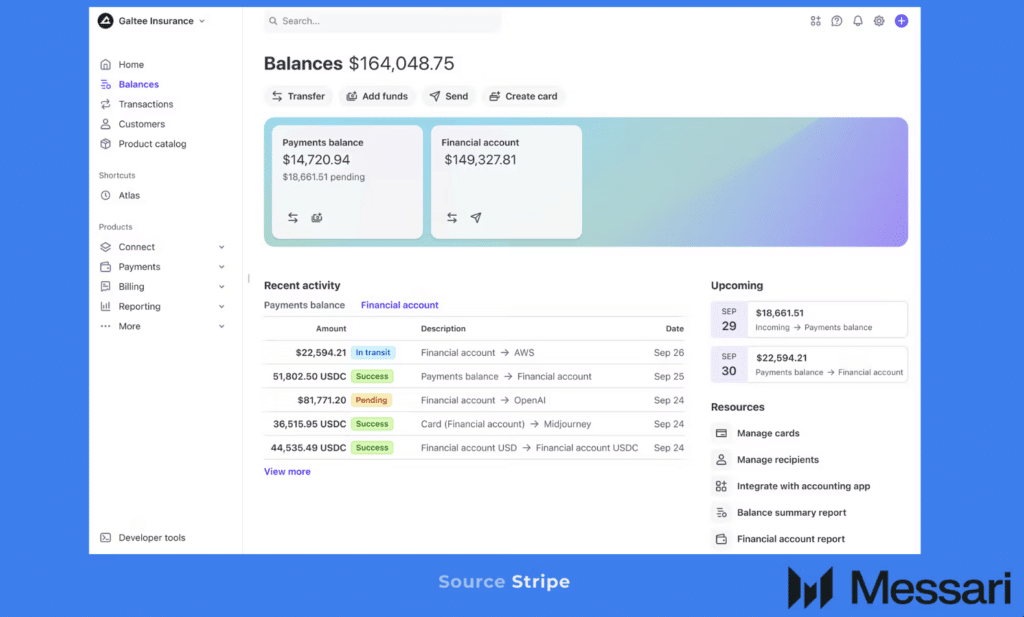Click the $149,327.81 Financial account balance
The height and width of the screenshot is (617, 1024).
480,160
